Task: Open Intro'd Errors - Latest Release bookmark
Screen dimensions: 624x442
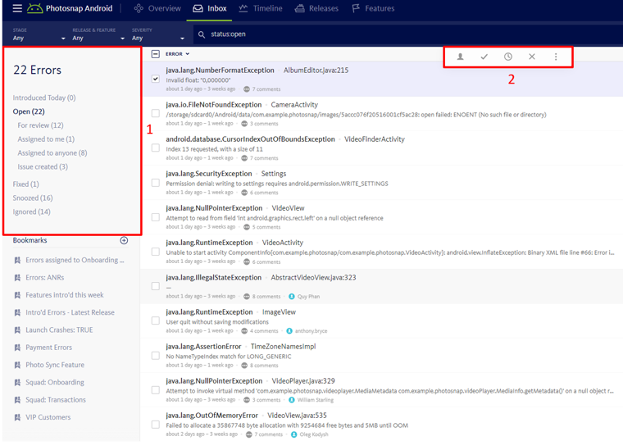Action: [x=70, y=313]
